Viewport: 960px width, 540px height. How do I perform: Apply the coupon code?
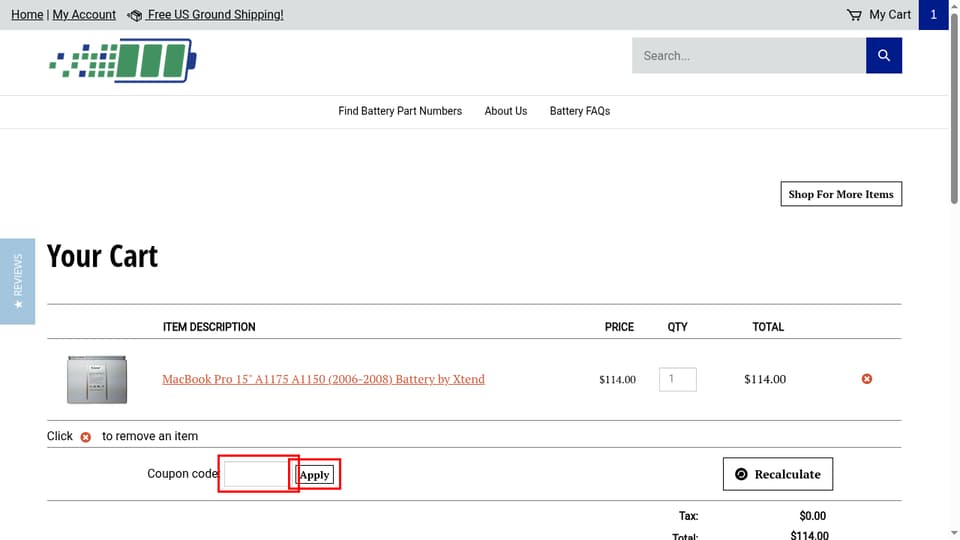pyautogui.click(x=315, y=474)
